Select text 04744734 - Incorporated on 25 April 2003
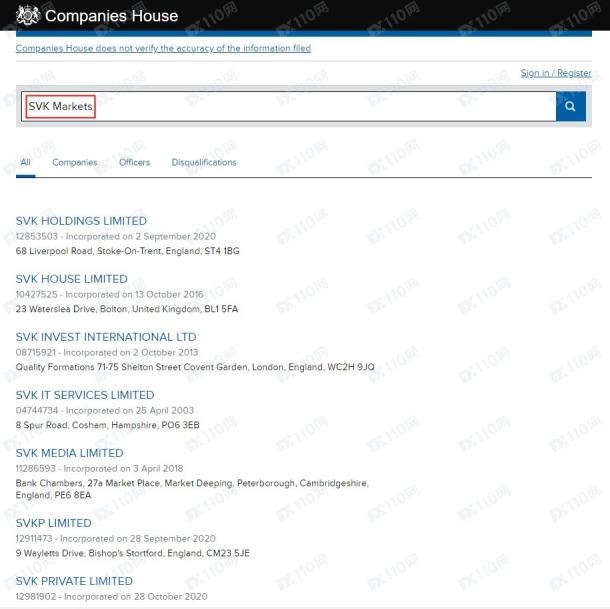Image resolution: width=610 pixels, height=609 pixels. tap(105, 410)
